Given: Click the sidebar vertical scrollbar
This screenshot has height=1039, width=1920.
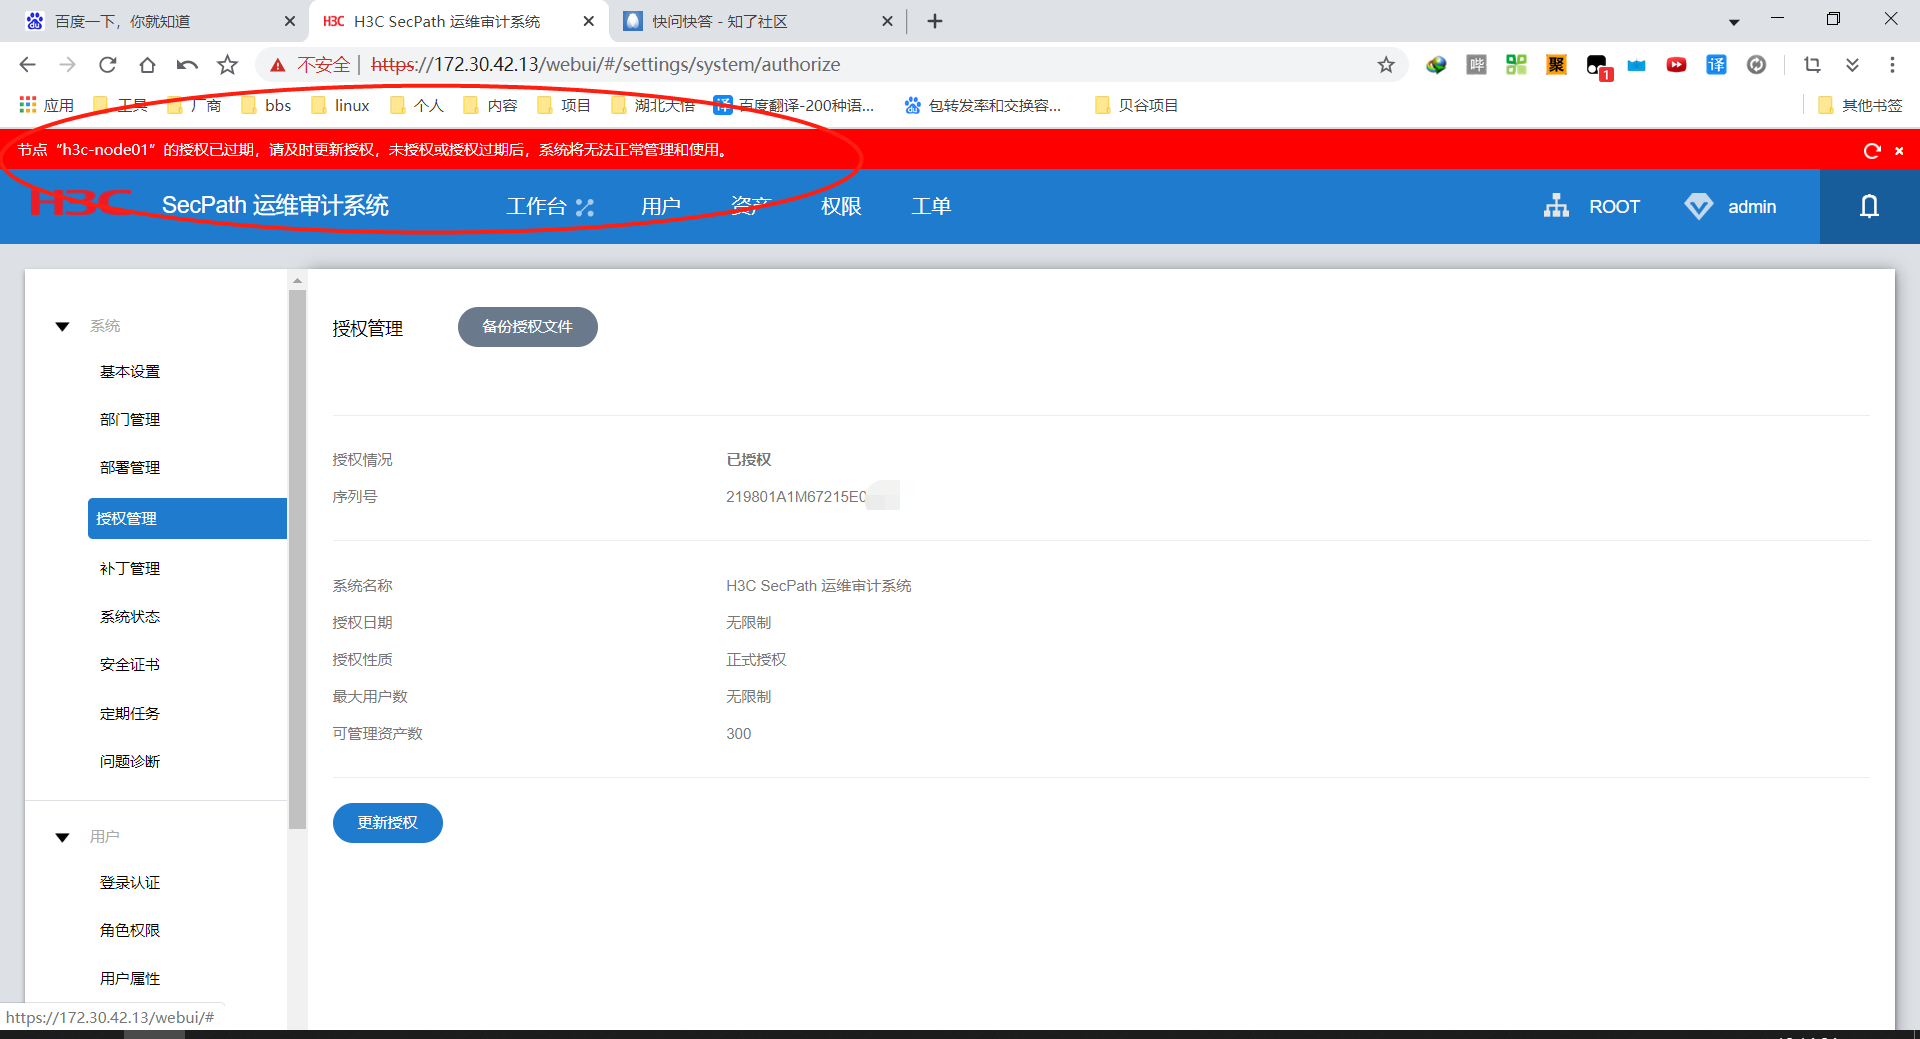Looking at the screenshot, I should (x=297, y=560).
